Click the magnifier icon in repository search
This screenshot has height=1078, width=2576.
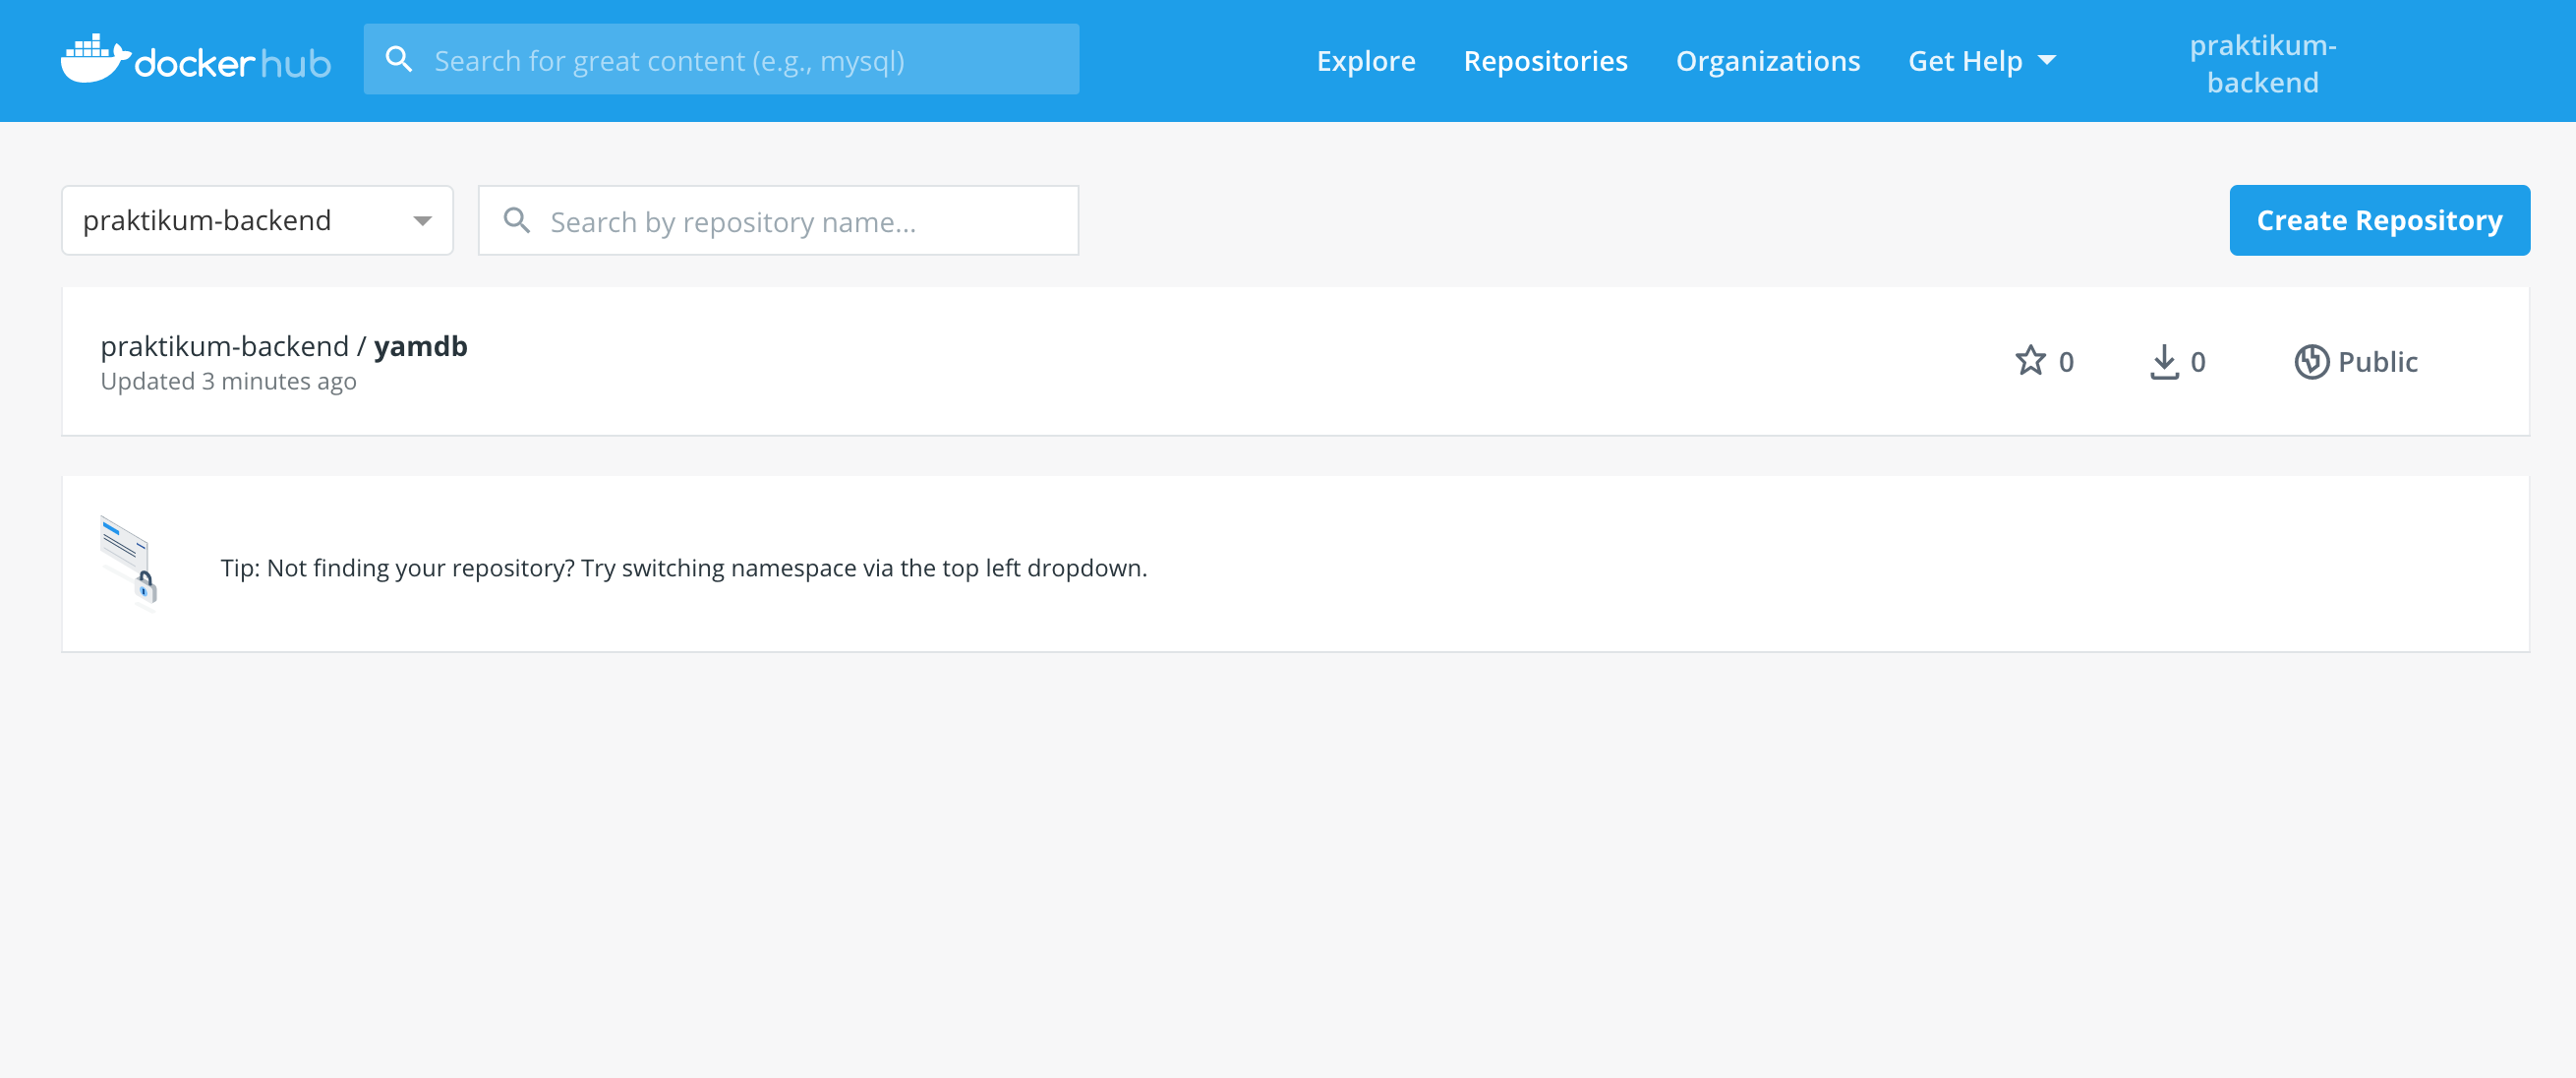[x=517, y=220]
